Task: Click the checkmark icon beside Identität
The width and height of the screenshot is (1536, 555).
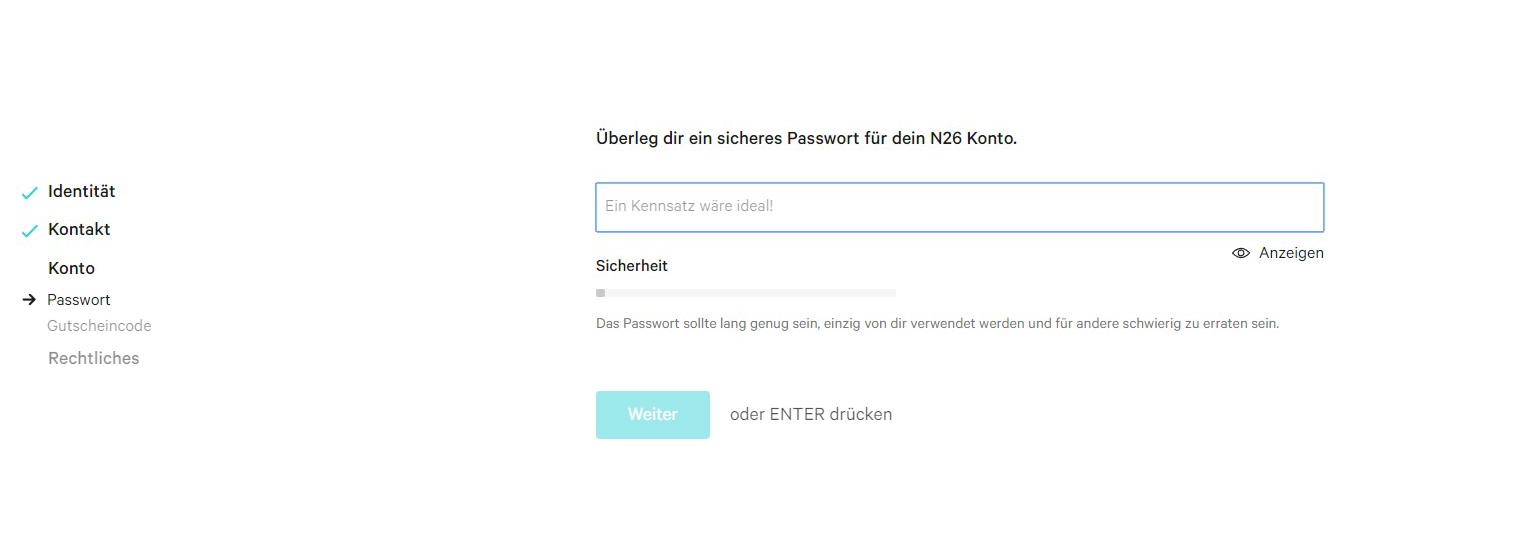Action: tap(29, 193)
